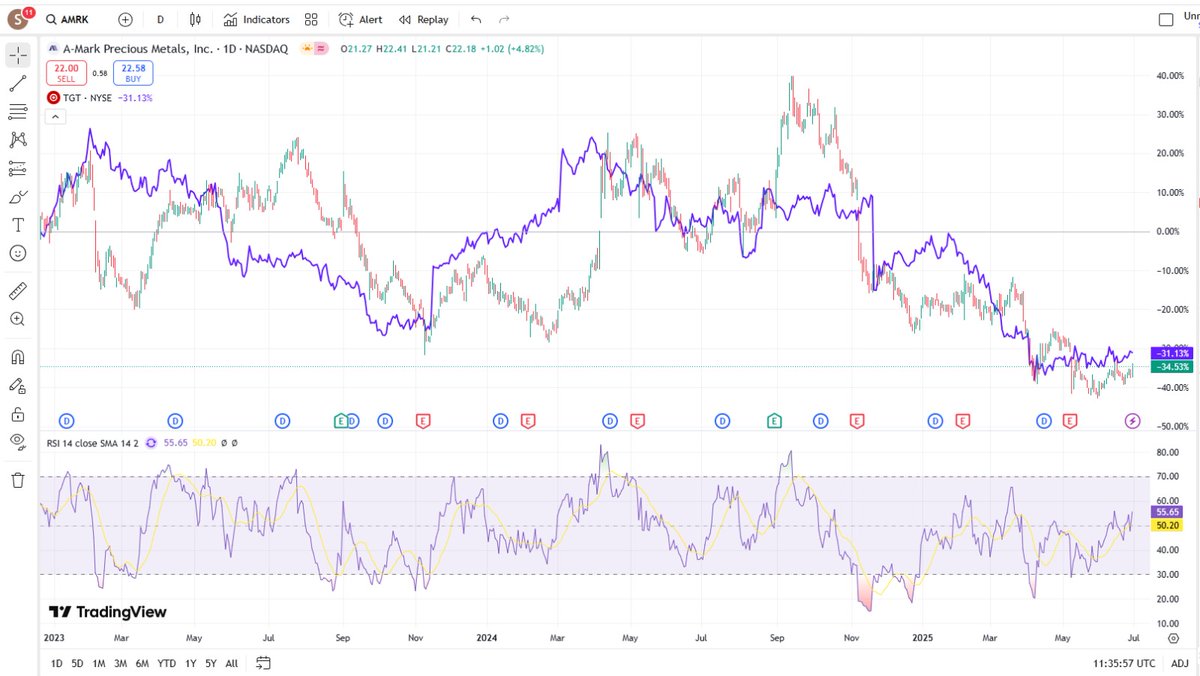Open forecasting and measurement tools
The image size is (1200, 676).
pyautogui.click(x=18, y=169)
